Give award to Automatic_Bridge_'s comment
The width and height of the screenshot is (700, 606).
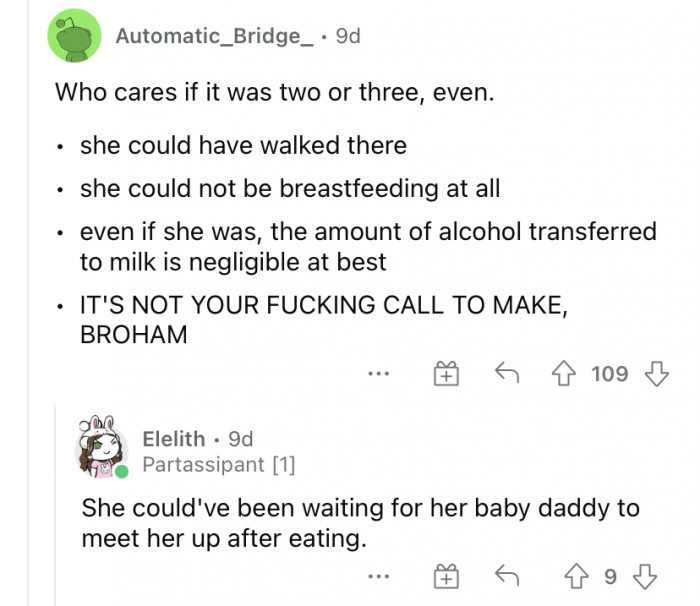click(x=444, y=374)
